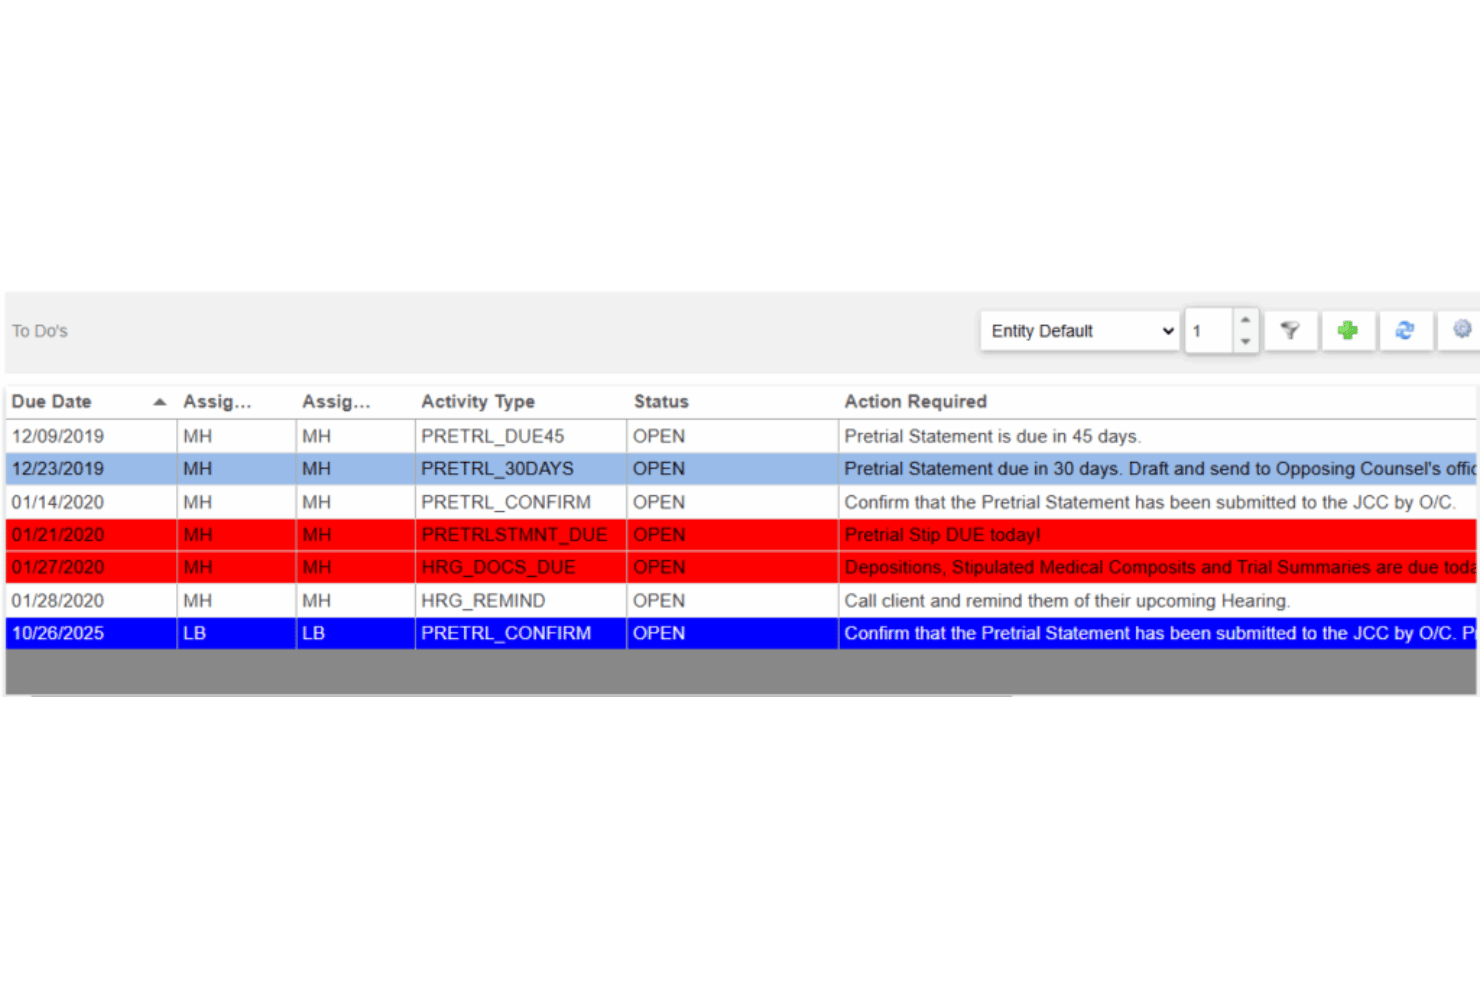Select the 01/21/2020 due date cell
The image size is (1480, 987).
91,535
